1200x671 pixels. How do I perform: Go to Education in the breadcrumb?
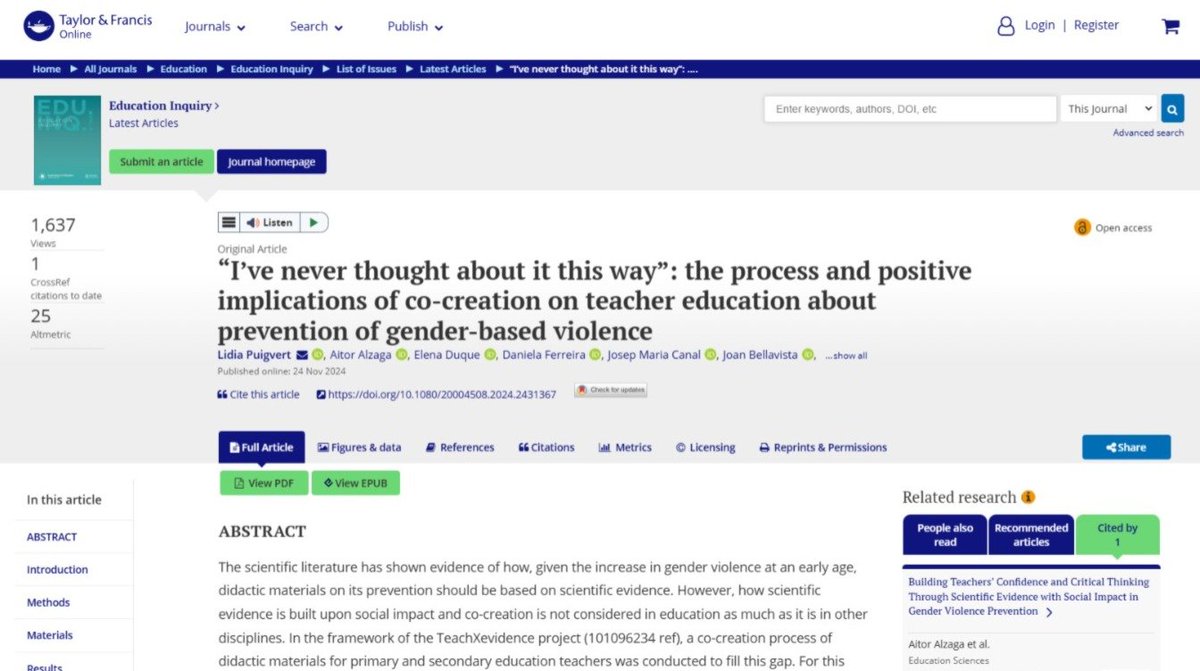pyautogui.click(x=183, y=69)
